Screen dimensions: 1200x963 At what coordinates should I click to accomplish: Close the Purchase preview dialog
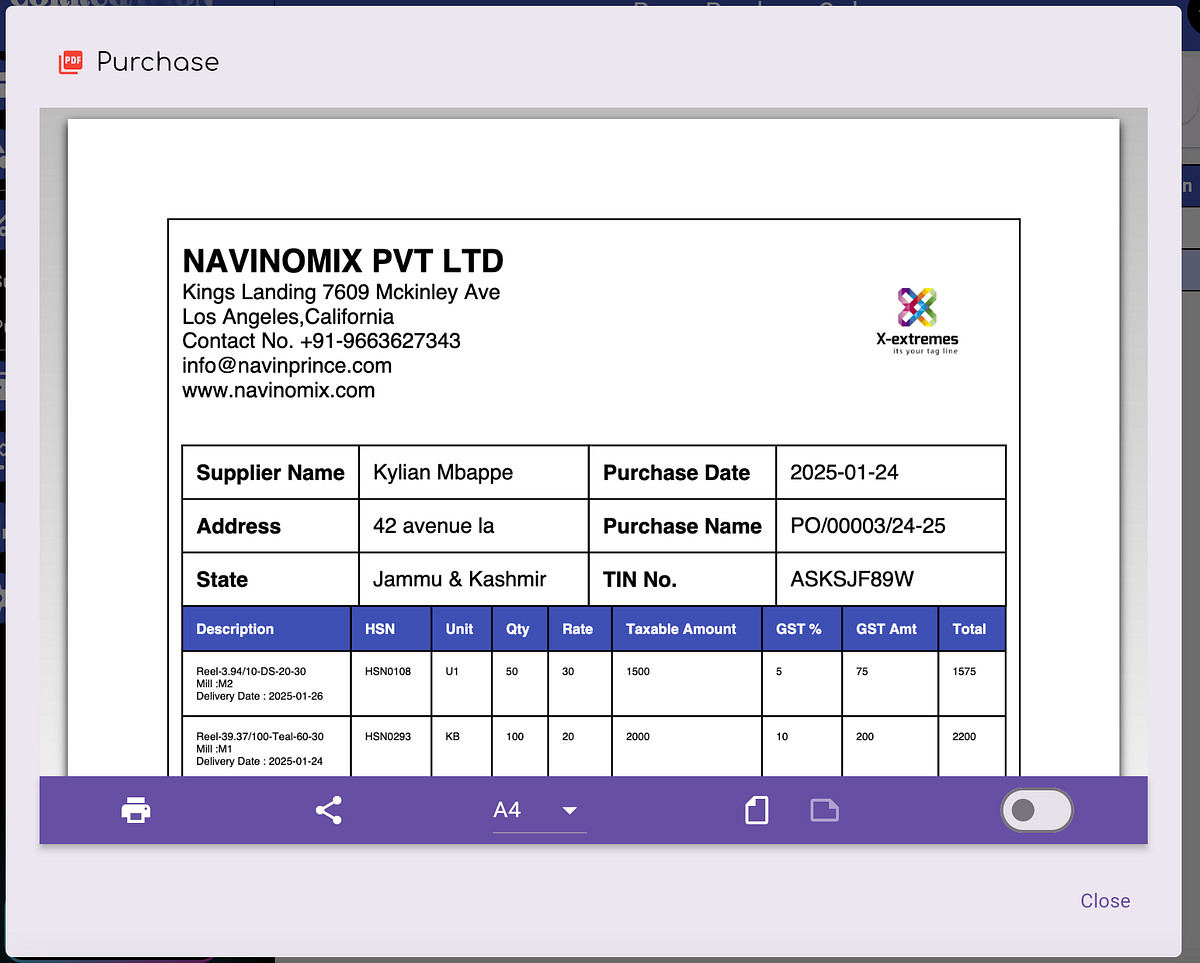(1104, 900)
